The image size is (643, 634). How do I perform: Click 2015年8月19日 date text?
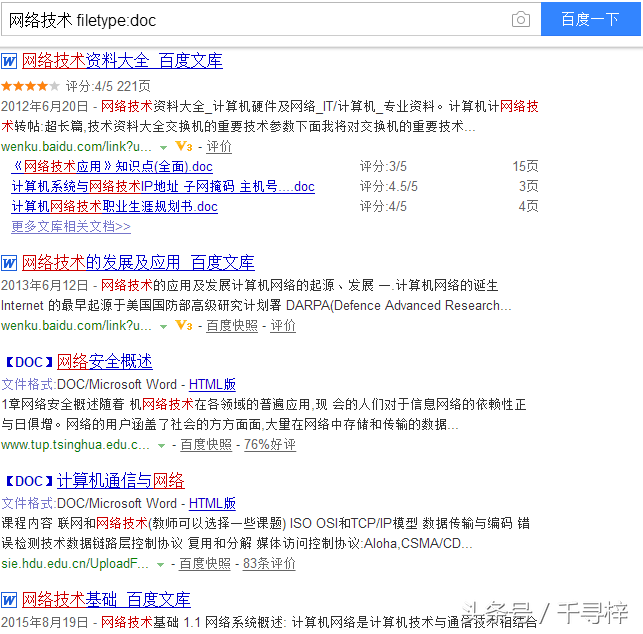(x=44, y=622)
